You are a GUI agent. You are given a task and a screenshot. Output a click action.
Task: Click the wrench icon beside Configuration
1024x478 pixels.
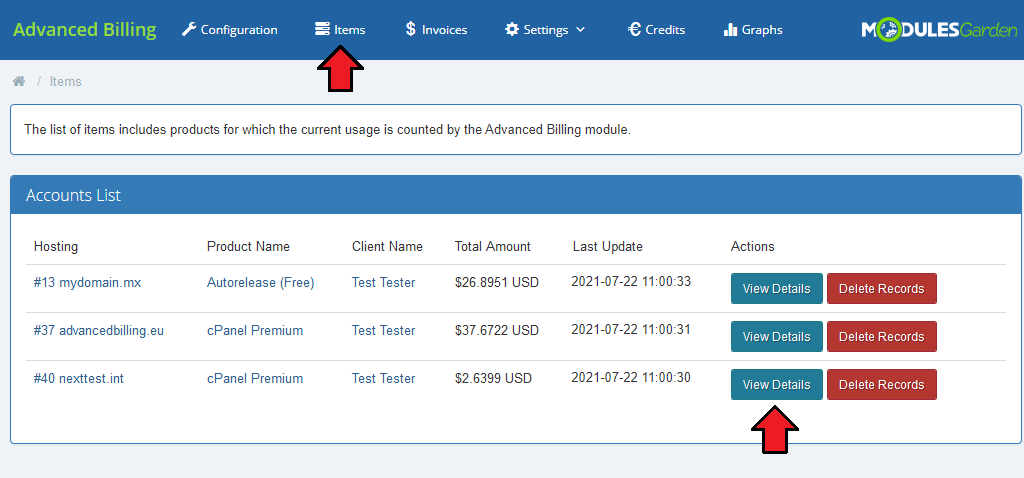pos(189,29)
